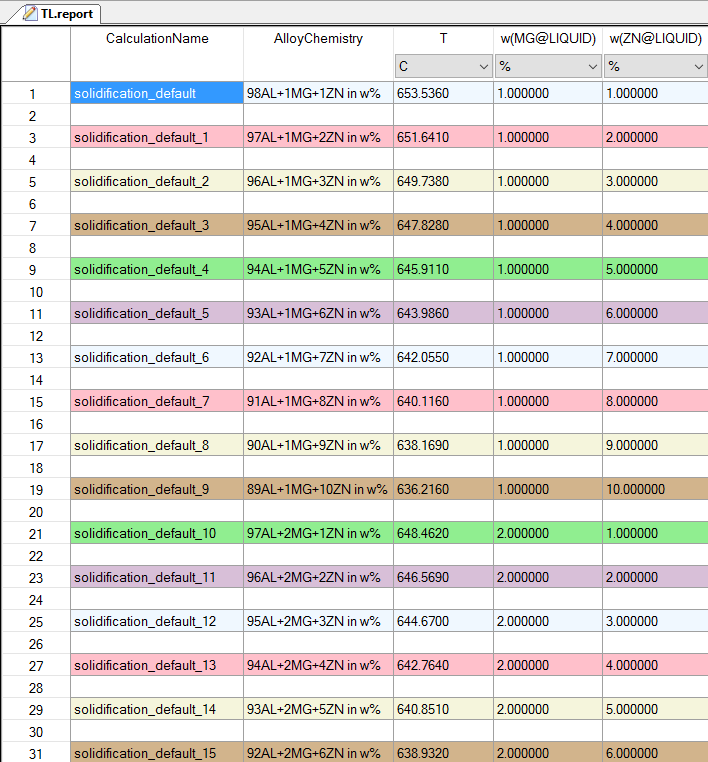The image size is (708, 762).
Task: Select the 645.9110 temperature cell
Action: click(x=443, y=270)
